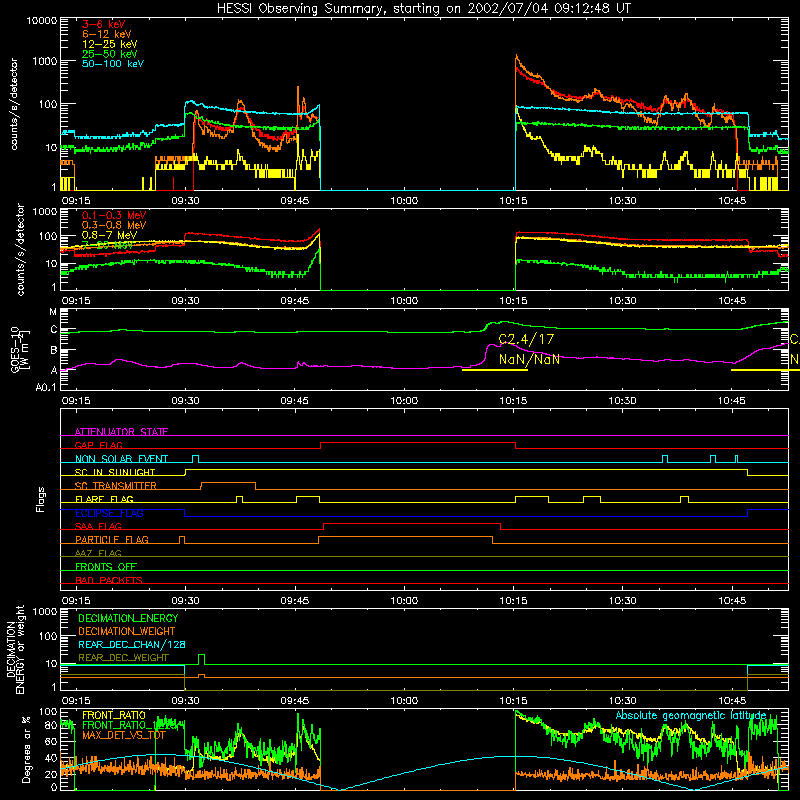Click the SC_TRANSMITTER flag label
This screenshot has width=800, height=800.
[x=115, y=486]
